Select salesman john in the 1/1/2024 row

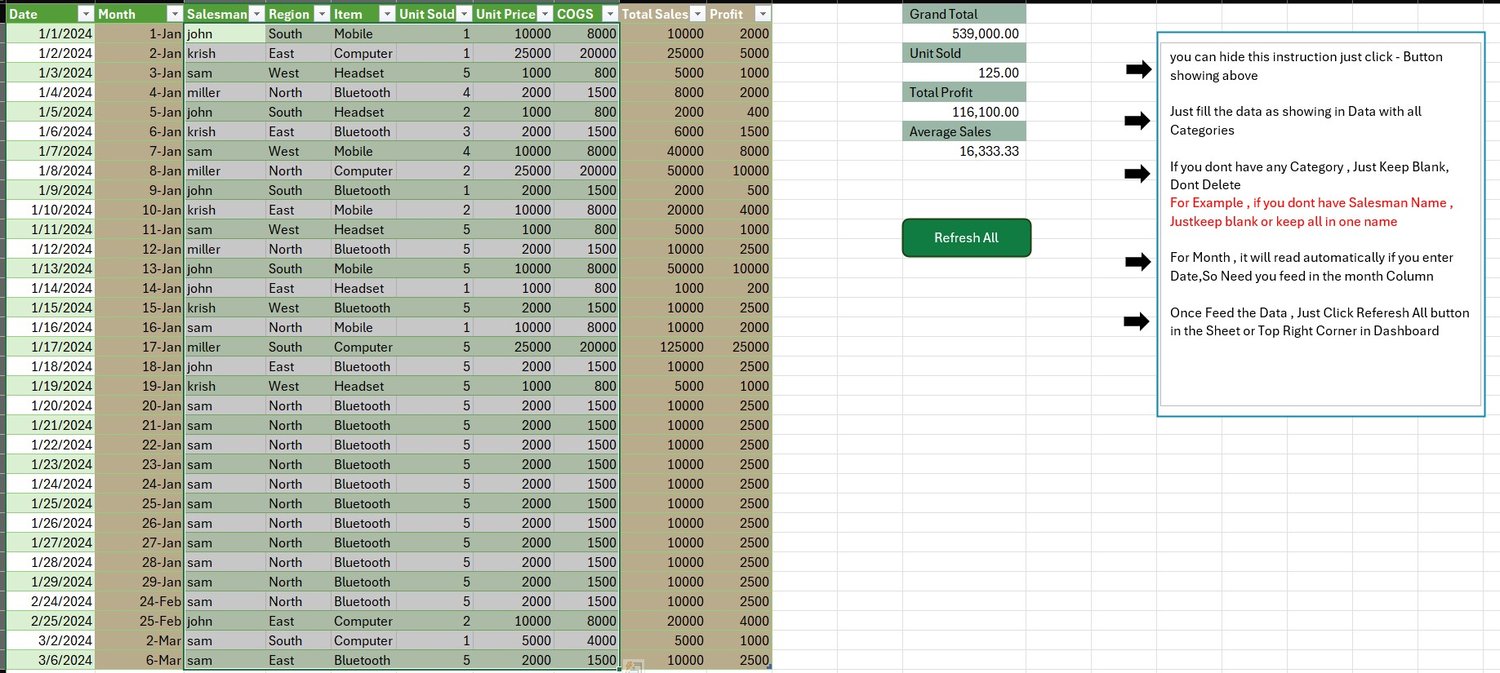tap(225, 34)
